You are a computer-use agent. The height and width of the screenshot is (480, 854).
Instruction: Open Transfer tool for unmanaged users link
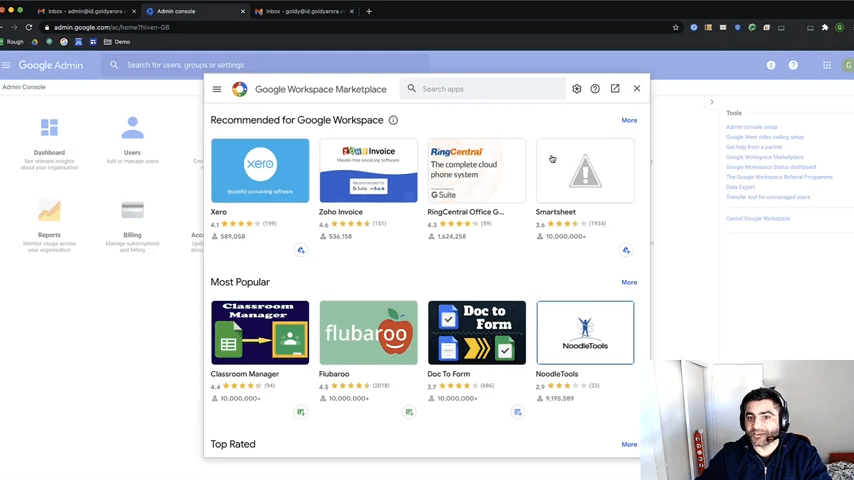(x=768, y=197)
